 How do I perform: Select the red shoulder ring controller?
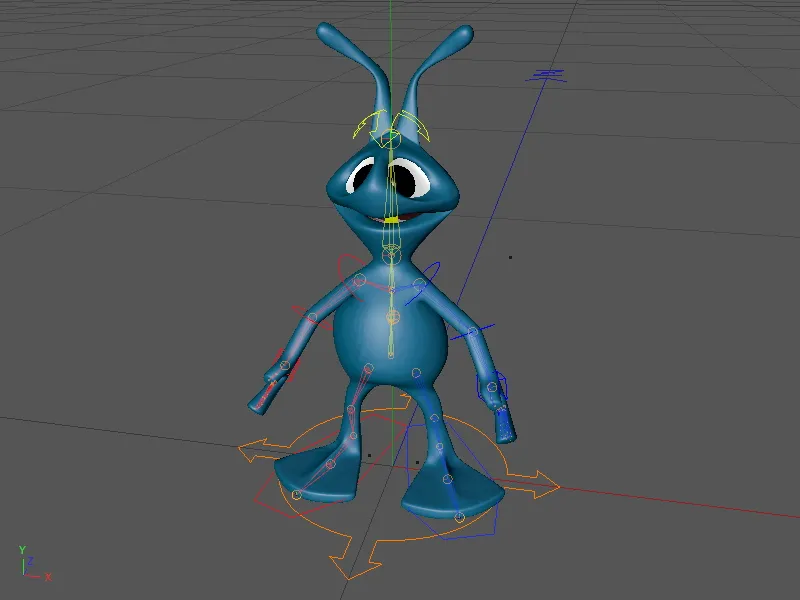351,276
